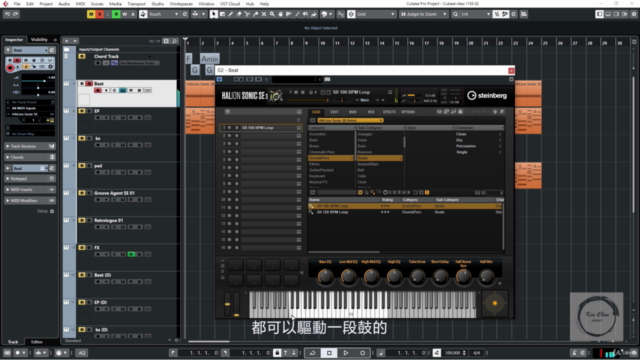Select the Play speaker tool
The height and width of the screenshot is (360, 640).
[x=305, y=14]
